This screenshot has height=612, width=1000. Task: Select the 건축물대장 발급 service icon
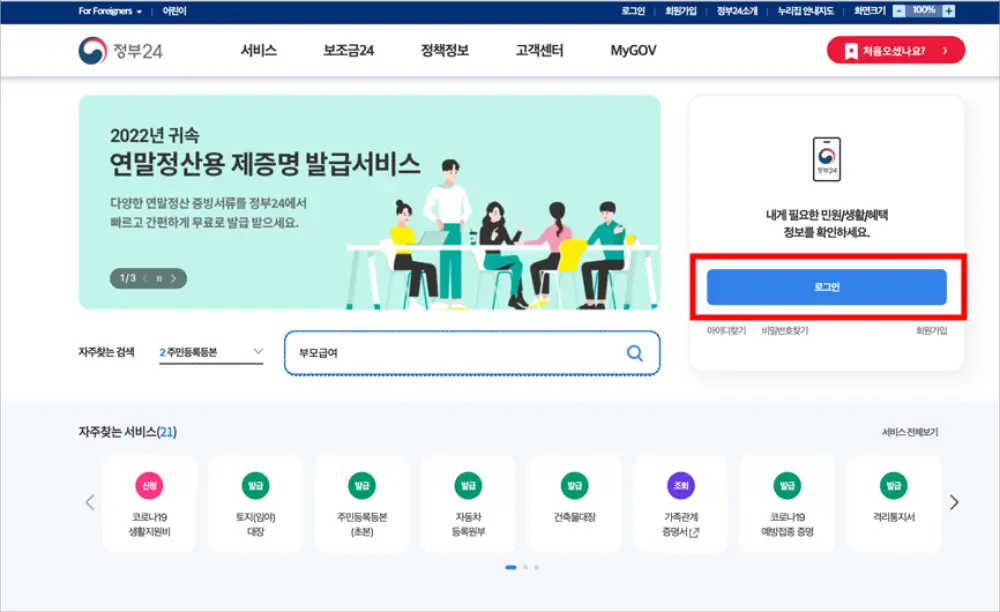[x=574, y=503]
